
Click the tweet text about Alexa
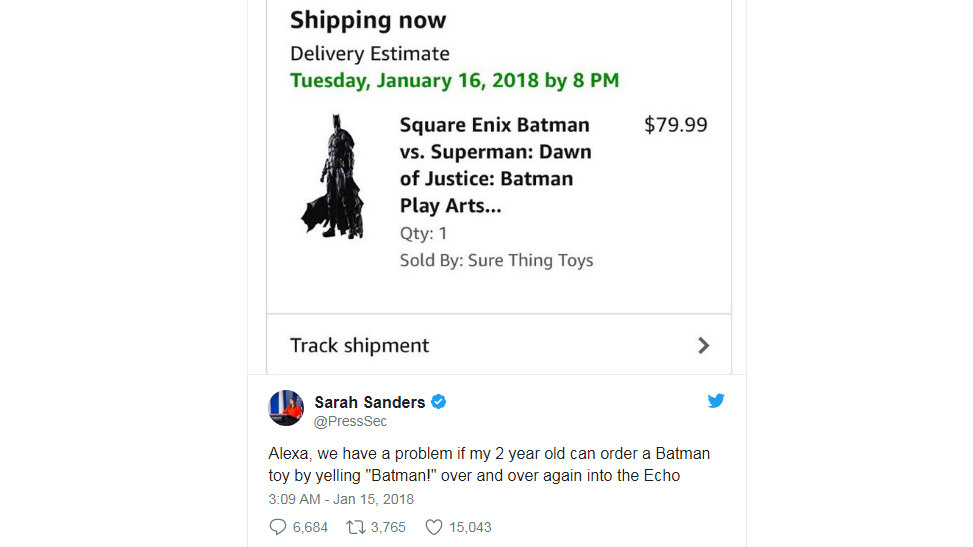[489, 464]
